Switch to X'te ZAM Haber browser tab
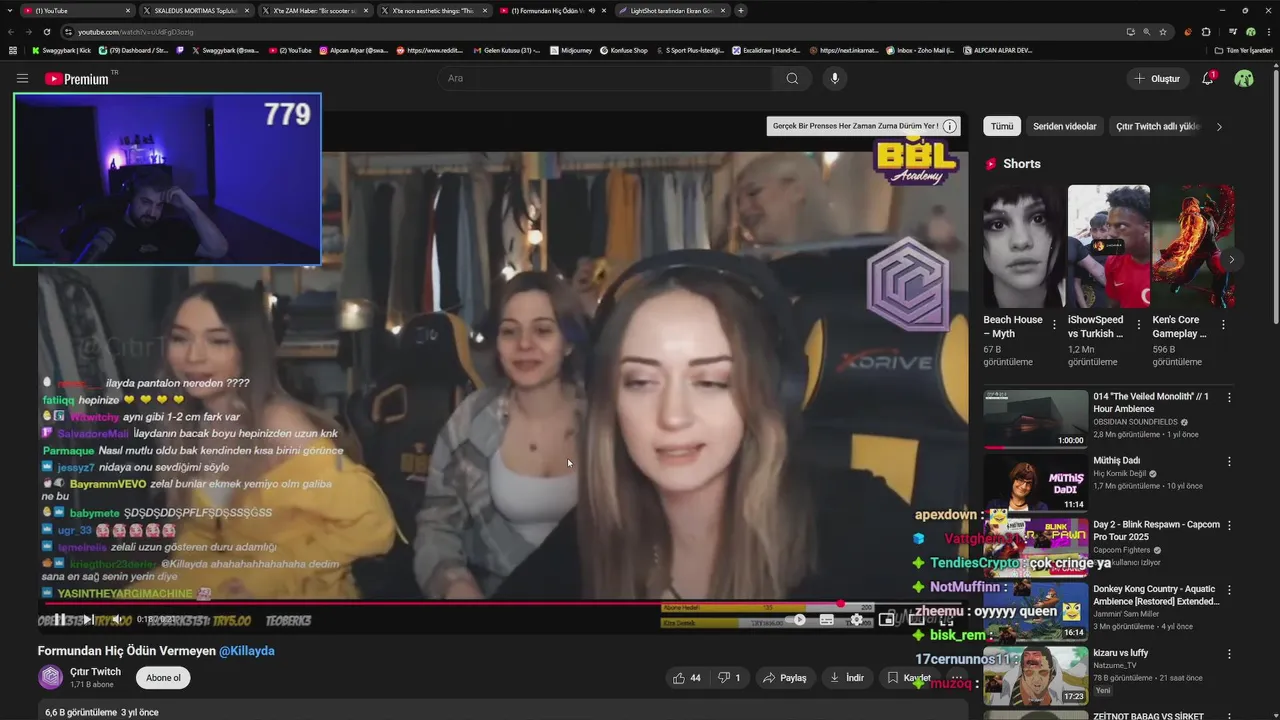Image resolution: width=1280 pixels, height=720 pixels. pos(315,11)
